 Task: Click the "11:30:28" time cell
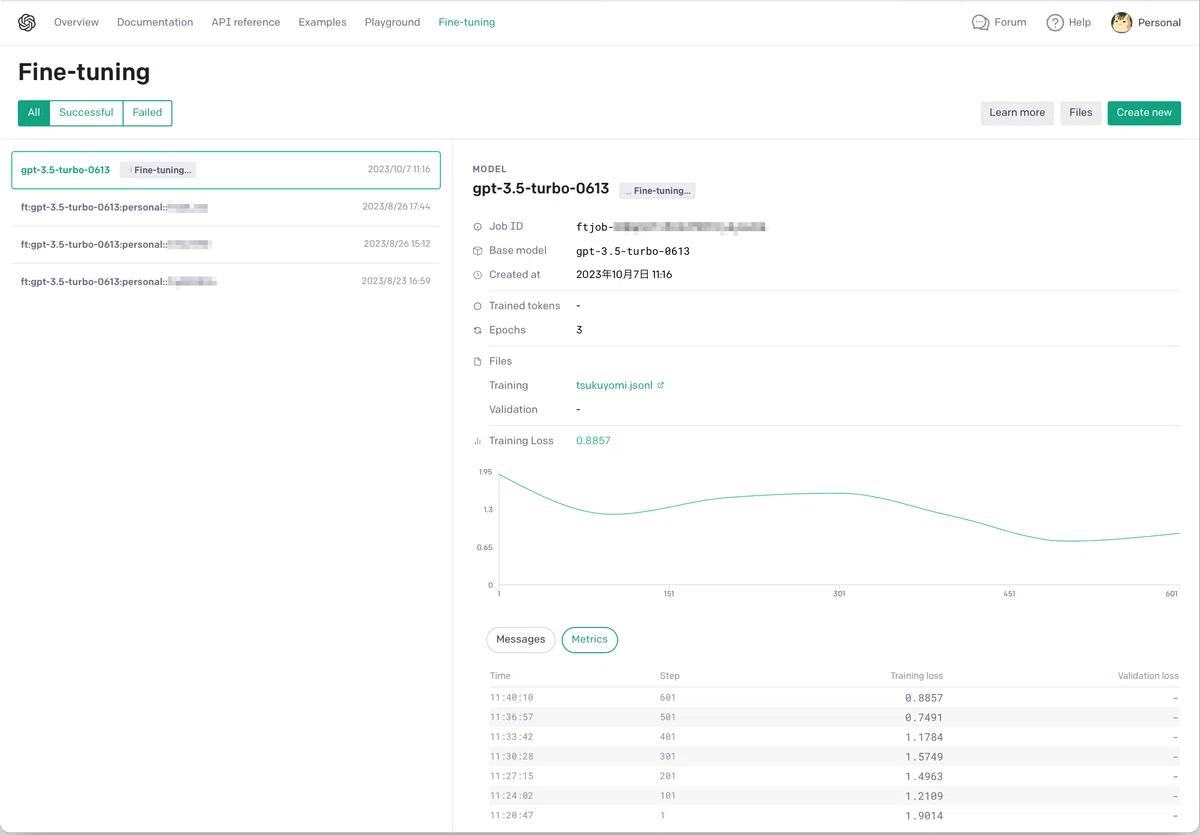(x=512, y=757)
